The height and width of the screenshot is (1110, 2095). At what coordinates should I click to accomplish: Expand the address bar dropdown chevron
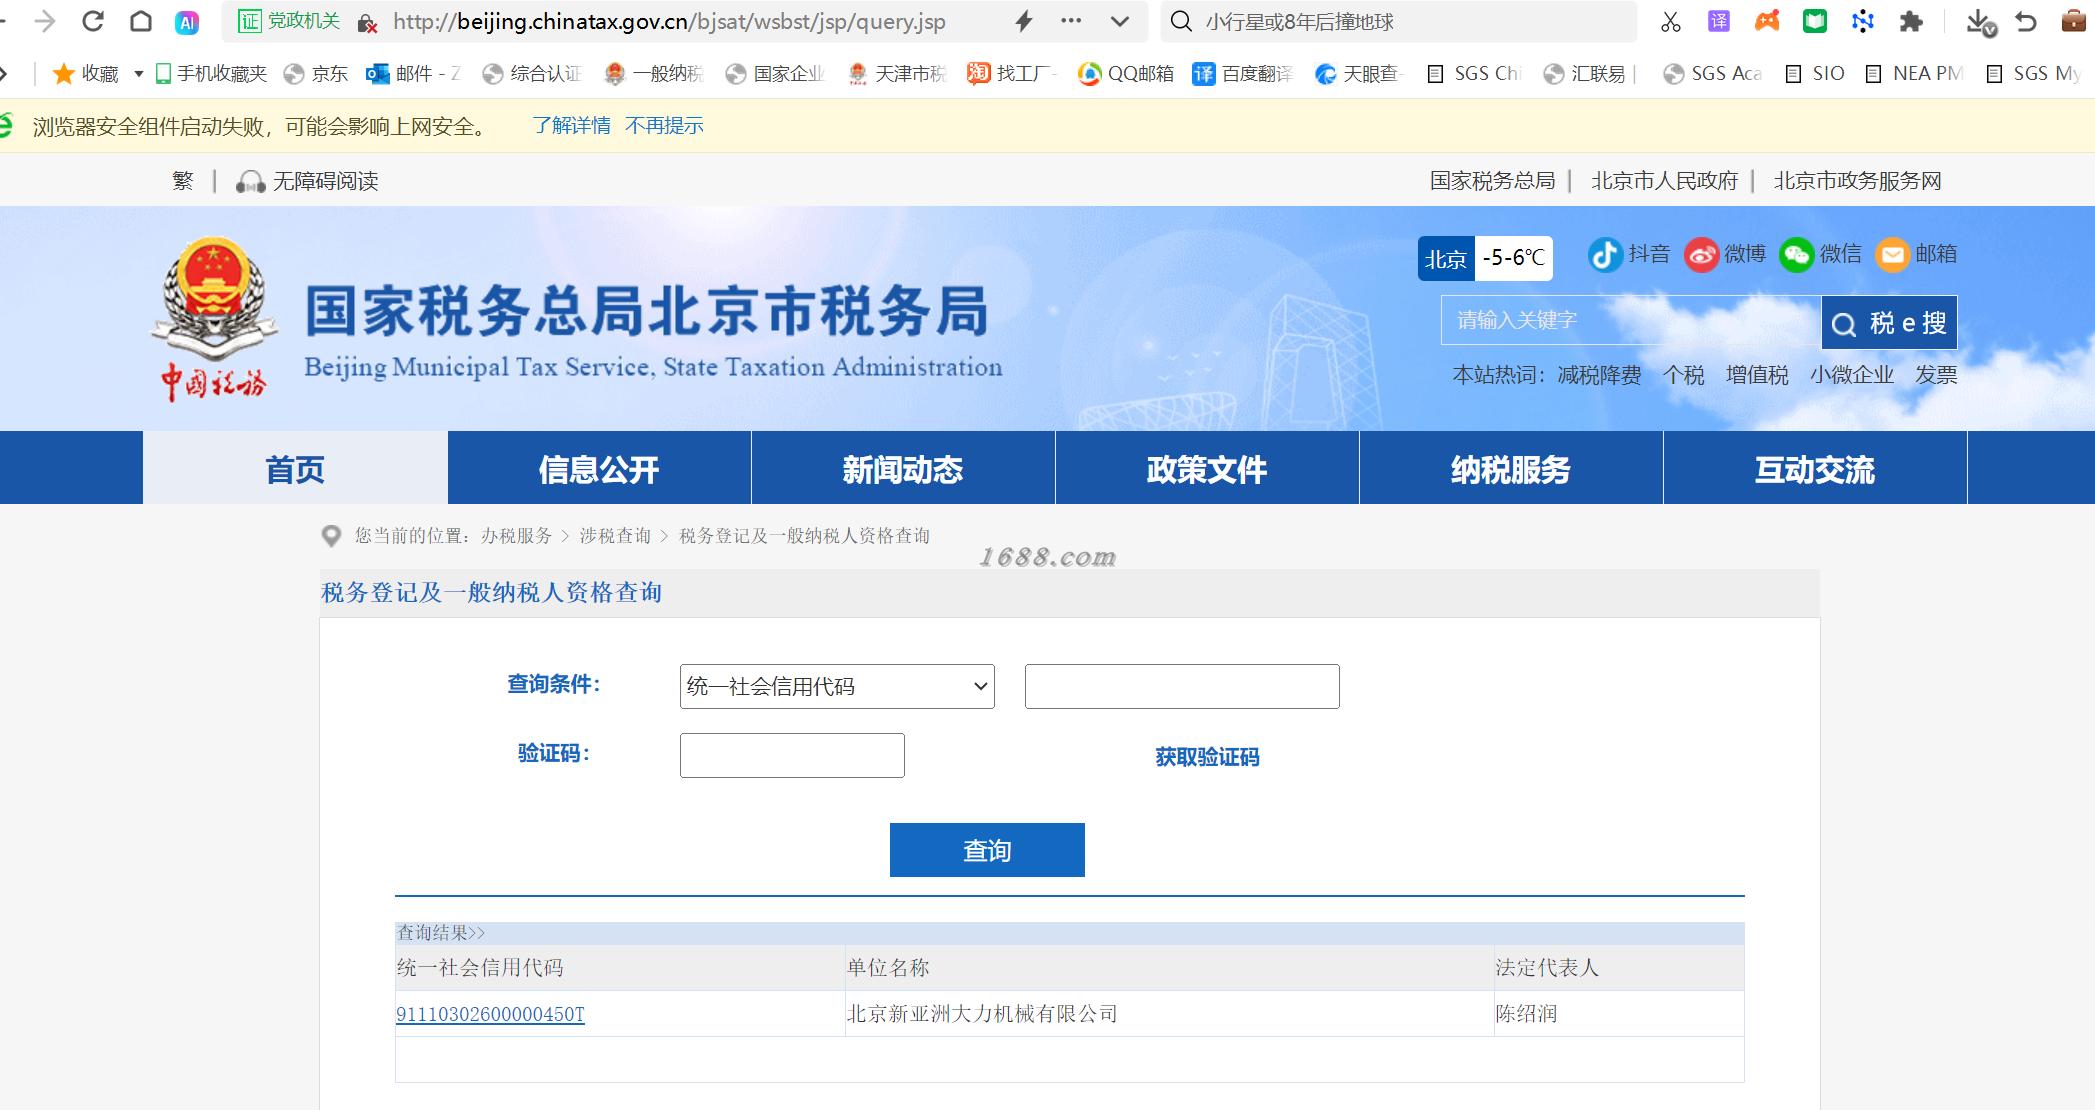(1120, 21)
